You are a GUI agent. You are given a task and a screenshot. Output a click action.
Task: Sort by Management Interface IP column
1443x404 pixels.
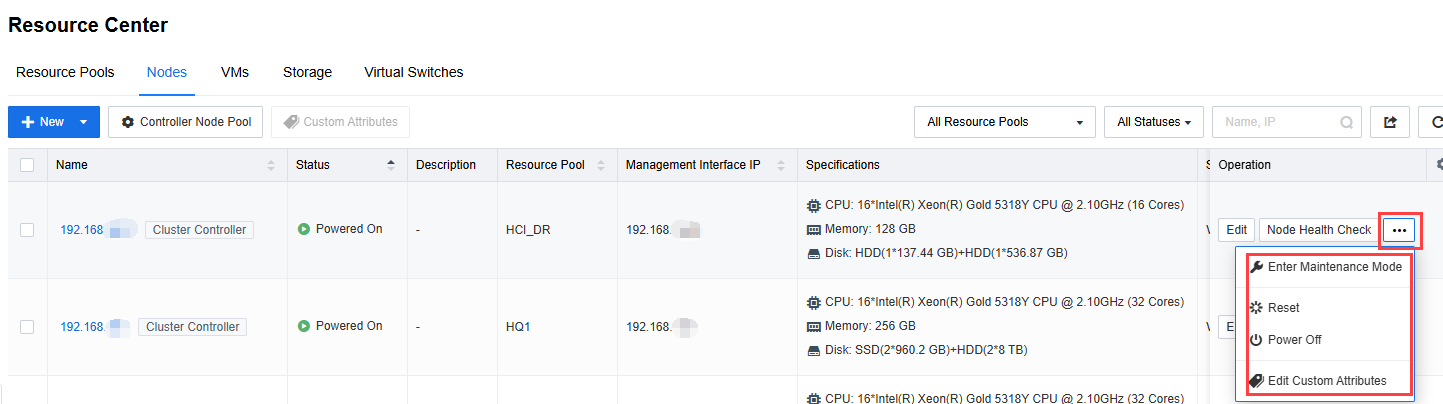point(780,165)
